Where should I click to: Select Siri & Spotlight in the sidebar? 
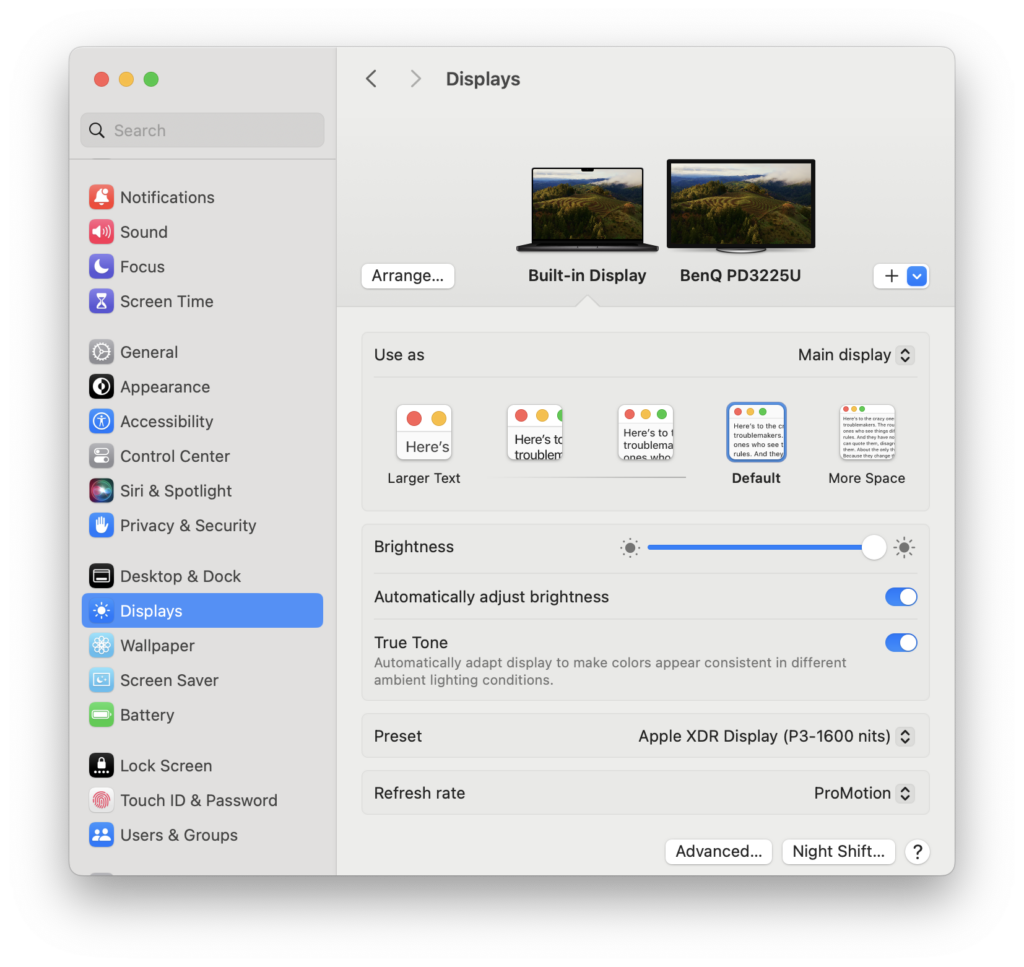202,490
